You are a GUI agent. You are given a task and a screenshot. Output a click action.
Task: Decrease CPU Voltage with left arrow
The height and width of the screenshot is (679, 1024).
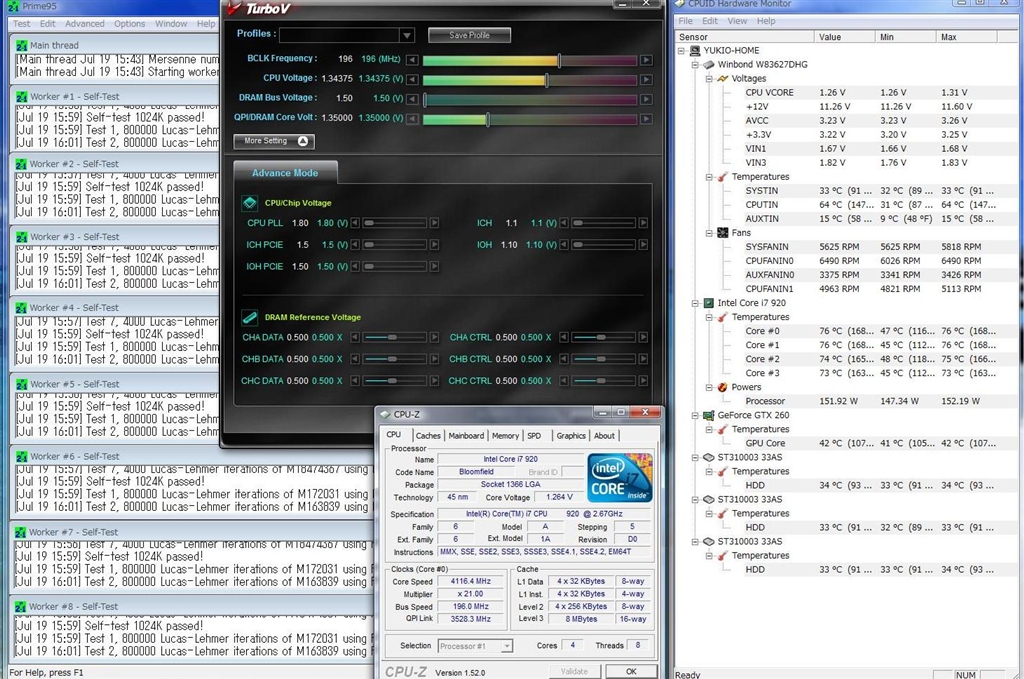click(x=412, y=80)
